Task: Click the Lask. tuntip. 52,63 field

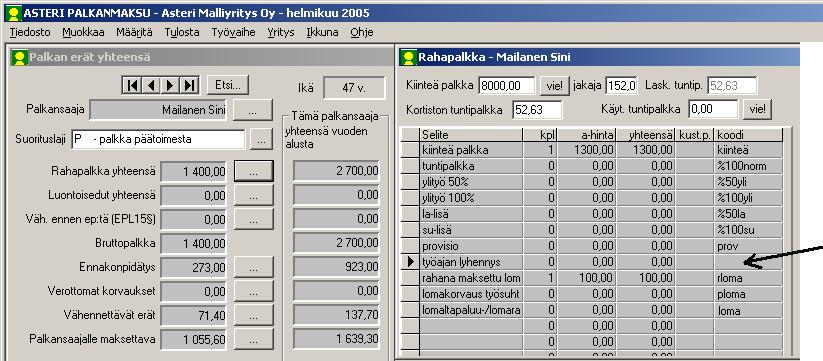Action: (x=733, y=86)
